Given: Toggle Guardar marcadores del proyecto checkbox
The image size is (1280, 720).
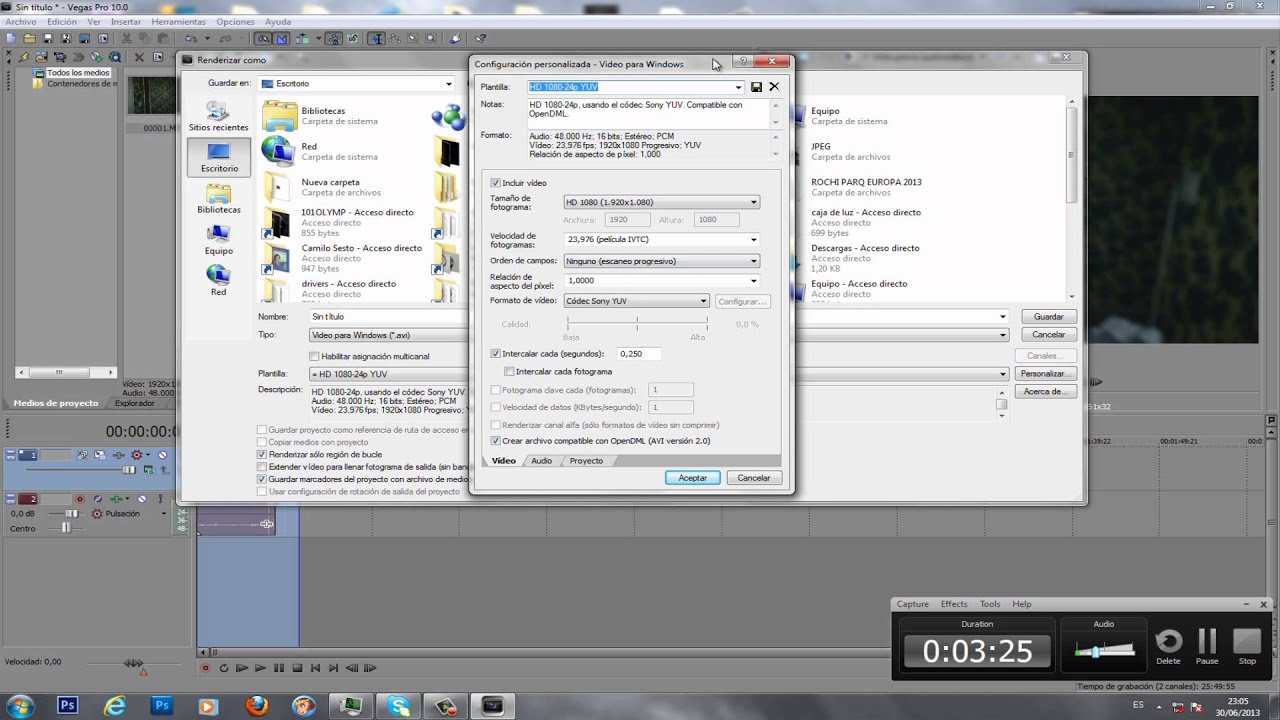Looking at the screenshot, I should coord(262,480).
